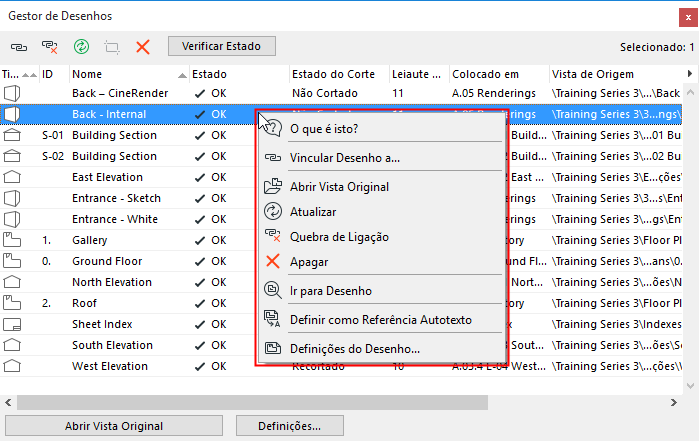Screen dimensions: 699x441
Task: Choose O que é isto? from context menu
Action: pos(324,129)
